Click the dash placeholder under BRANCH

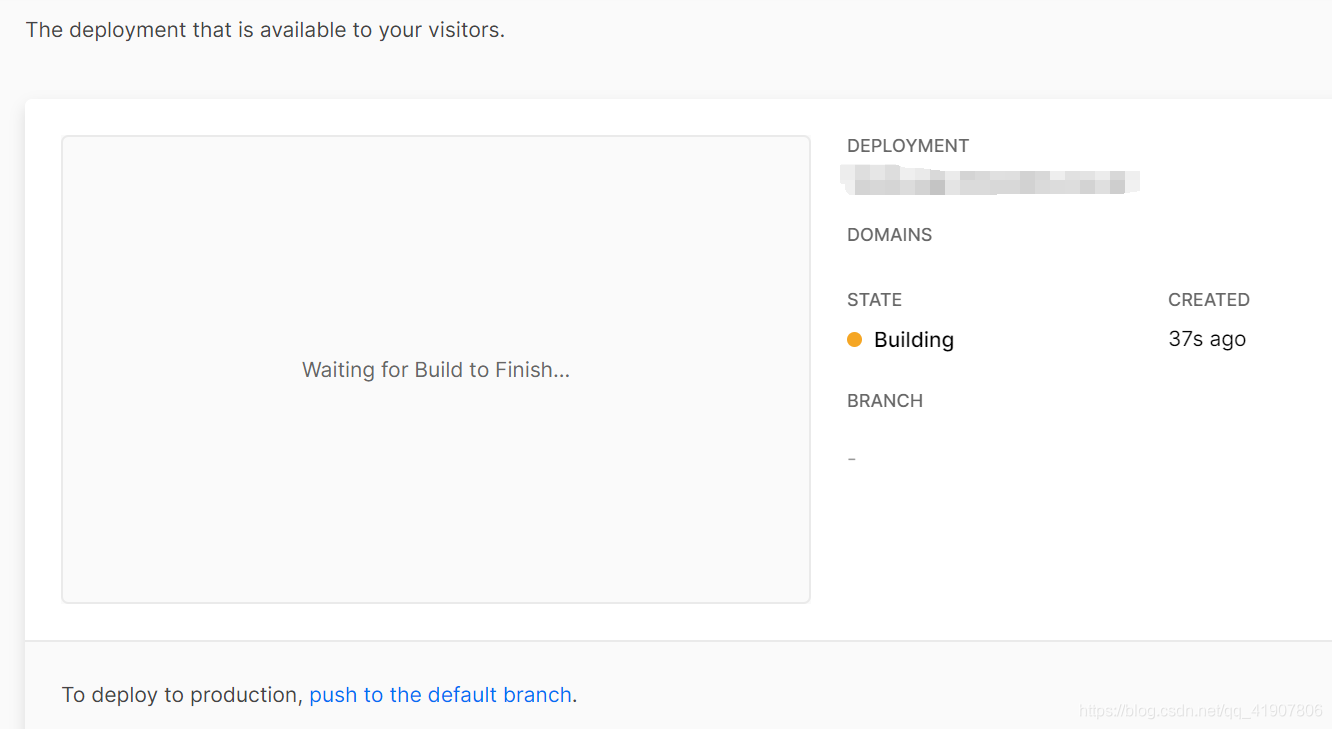[852, 459]
